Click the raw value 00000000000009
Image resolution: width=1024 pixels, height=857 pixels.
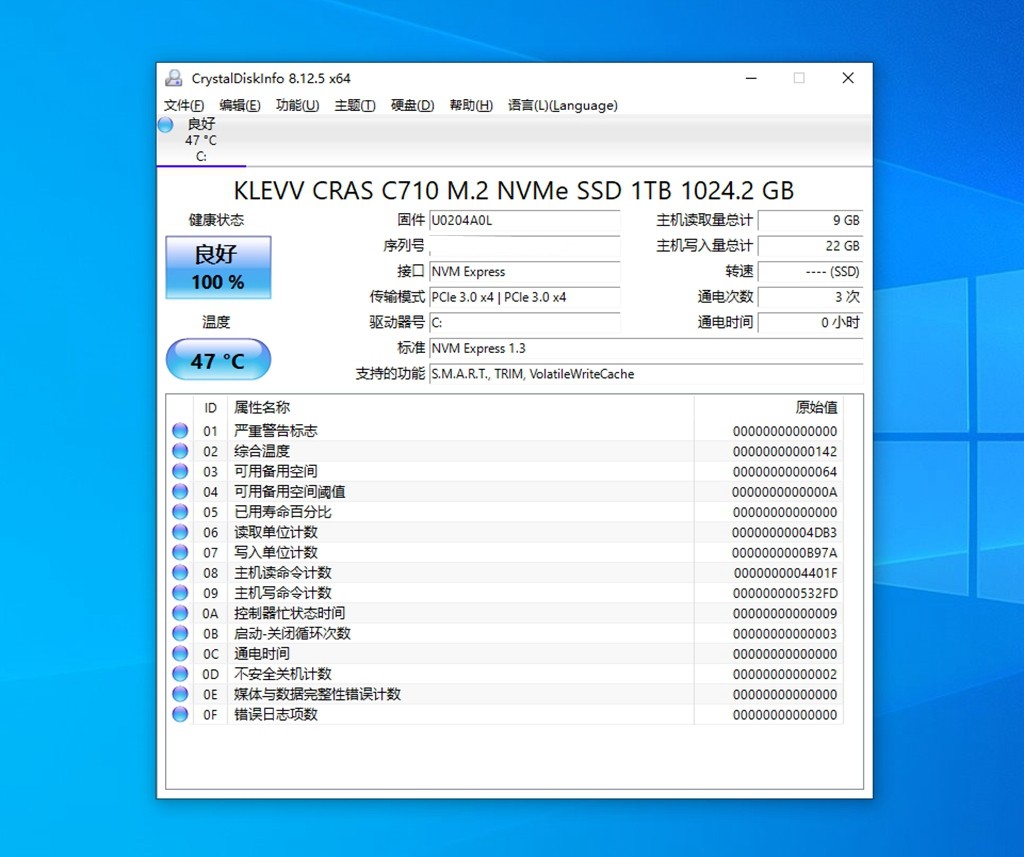coord(784,613)
